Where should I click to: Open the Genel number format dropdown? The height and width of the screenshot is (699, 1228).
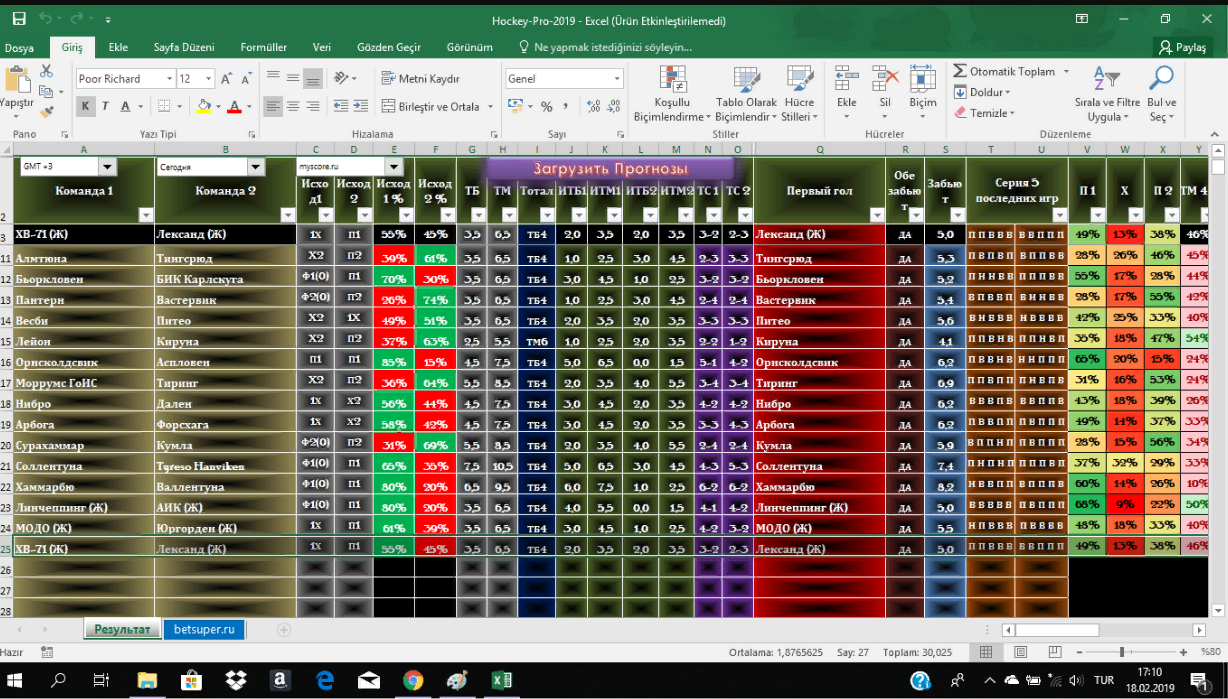617,78
